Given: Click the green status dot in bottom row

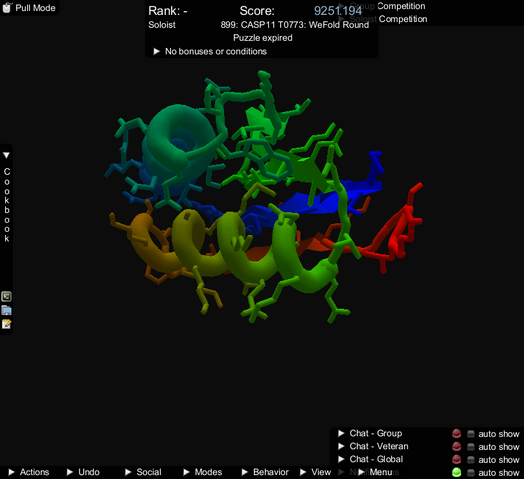Looking at the screenshot, I should 456,472.
